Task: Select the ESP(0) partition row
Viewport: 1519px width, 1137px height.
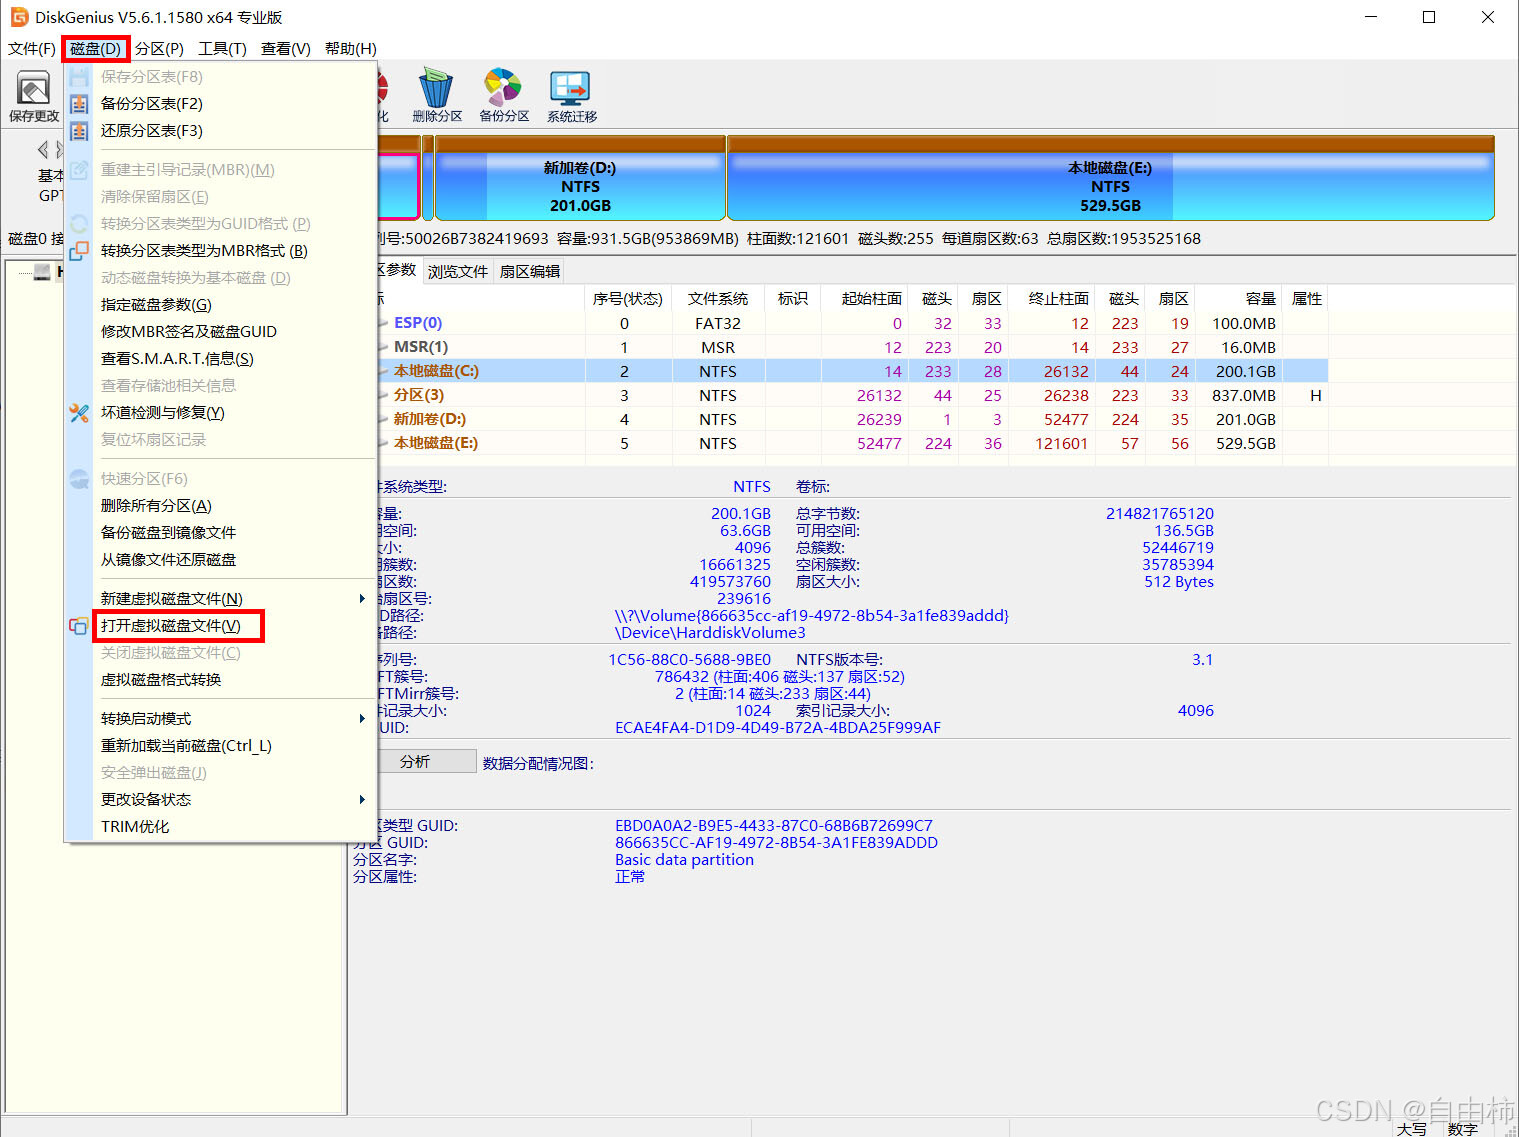Action: 853,323
